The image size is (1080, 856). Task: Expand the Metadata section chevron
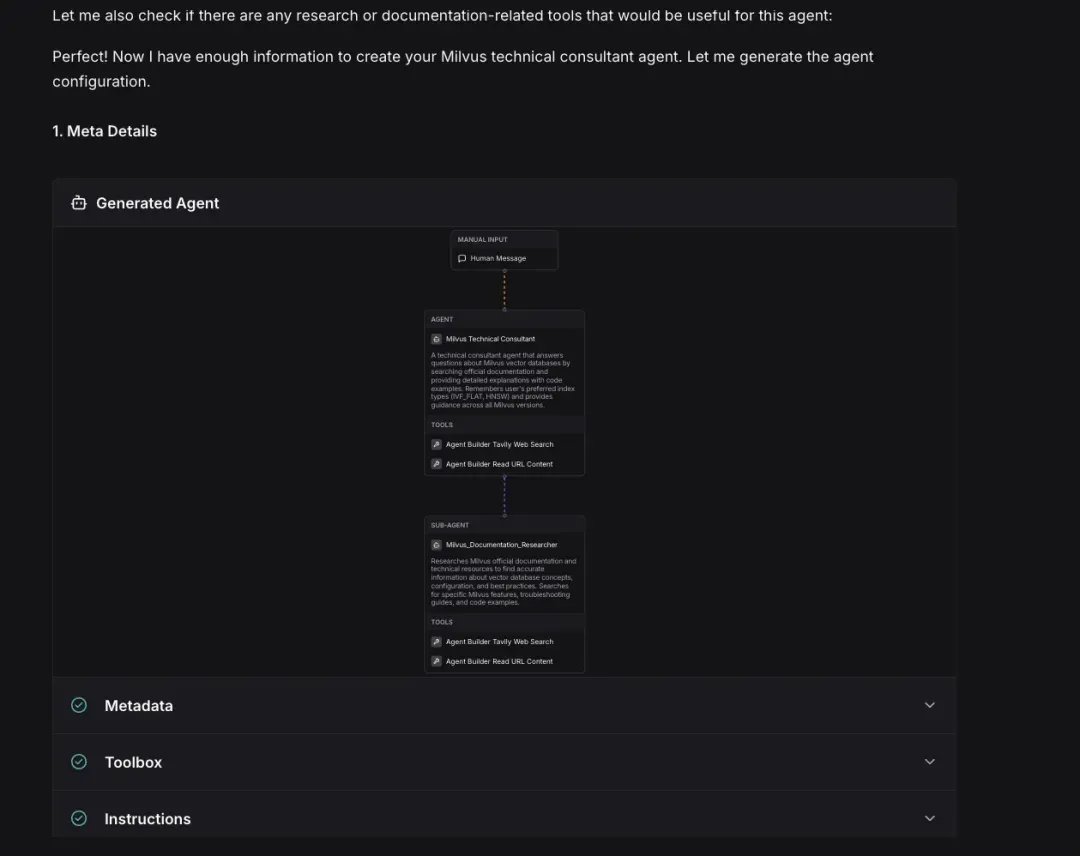coord(930,705)
